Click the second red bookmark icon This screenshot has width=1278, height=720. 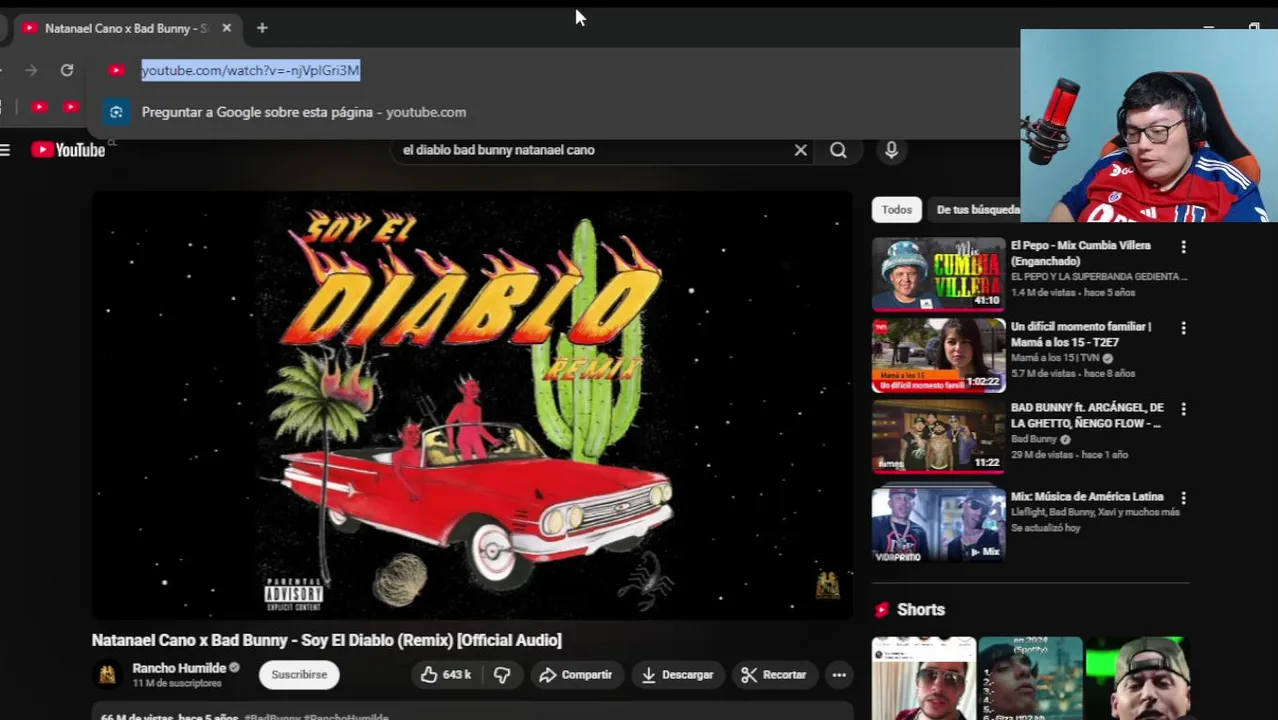click(x=71, y=107)
